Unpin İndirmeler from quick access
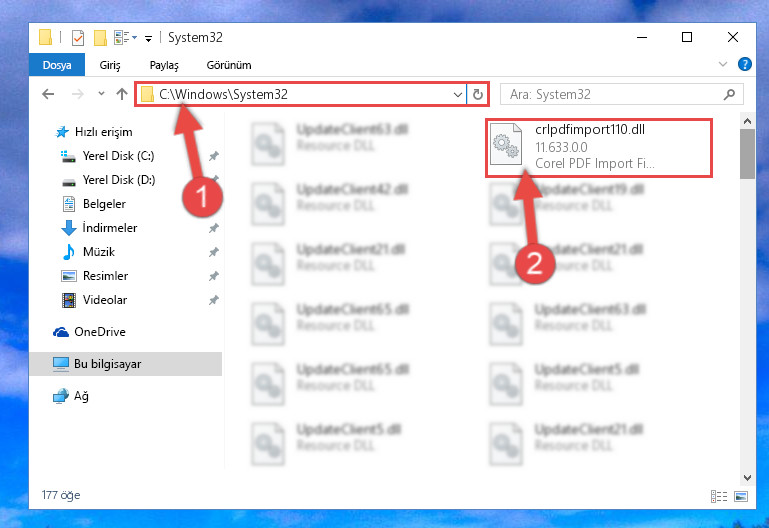The height and width of the screenshot is (528, 769). (214, 228)
